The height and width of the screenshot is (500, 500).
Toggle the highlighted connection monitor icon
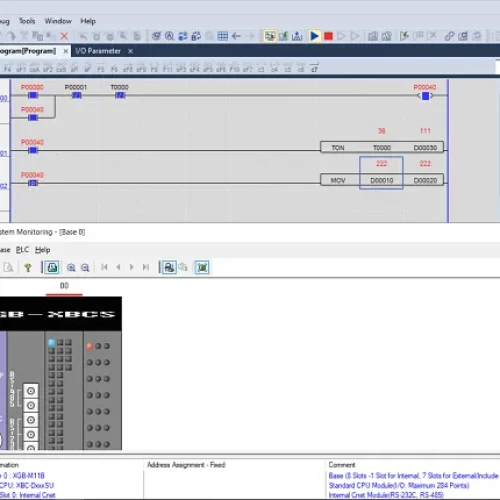point(169,267)
